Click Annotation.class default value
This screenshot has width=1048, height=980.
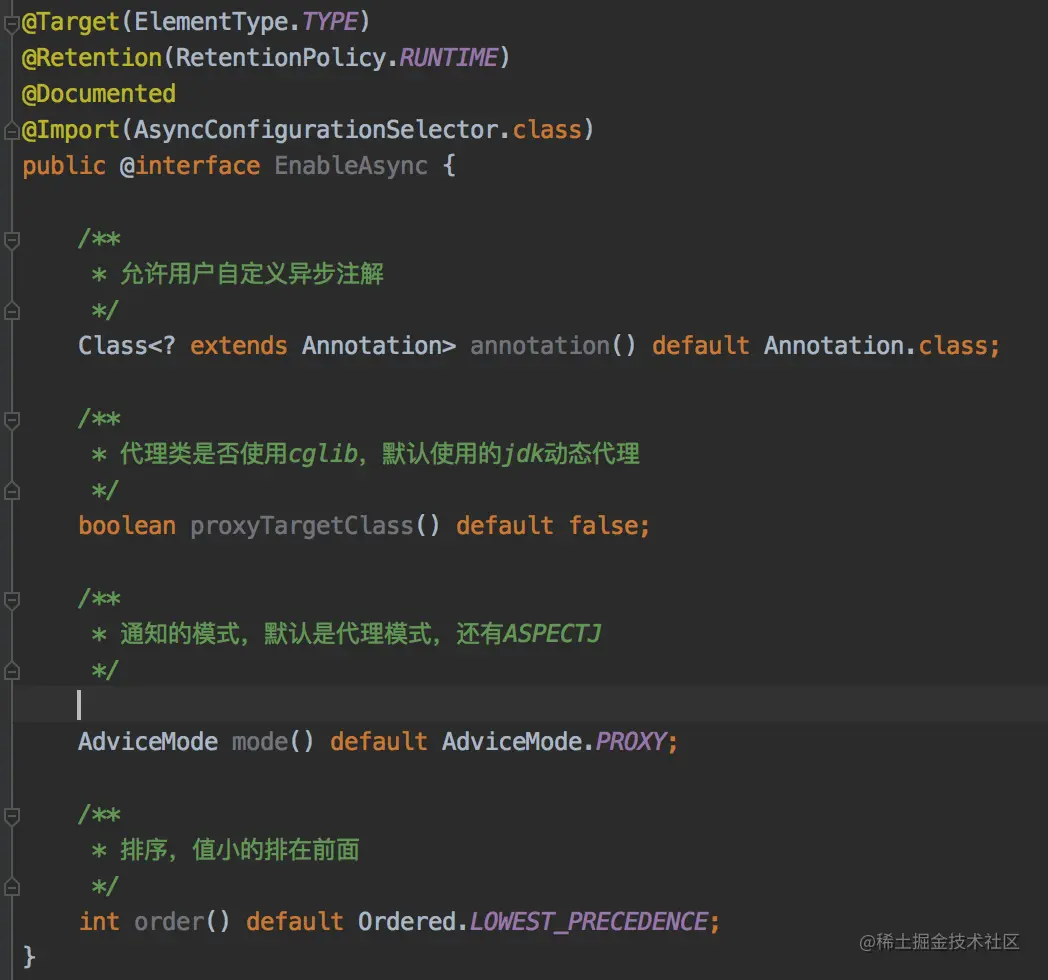[874, 346]
